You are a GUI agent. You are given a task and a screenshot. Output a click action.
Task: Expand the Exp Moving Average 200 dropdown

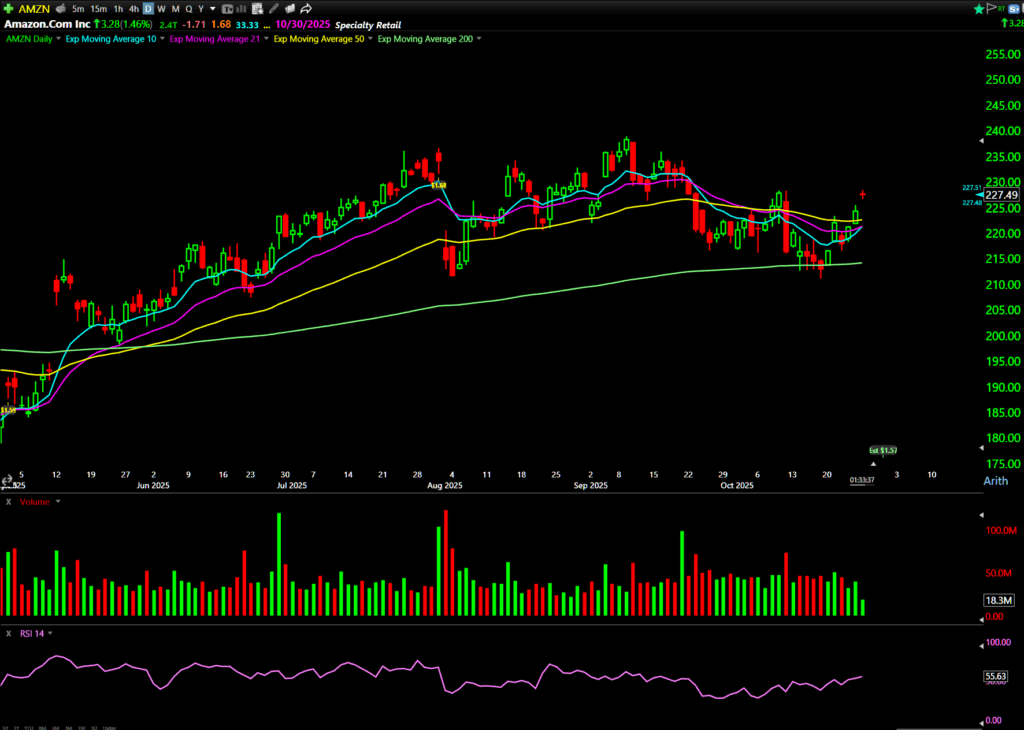tap(479, 38)
